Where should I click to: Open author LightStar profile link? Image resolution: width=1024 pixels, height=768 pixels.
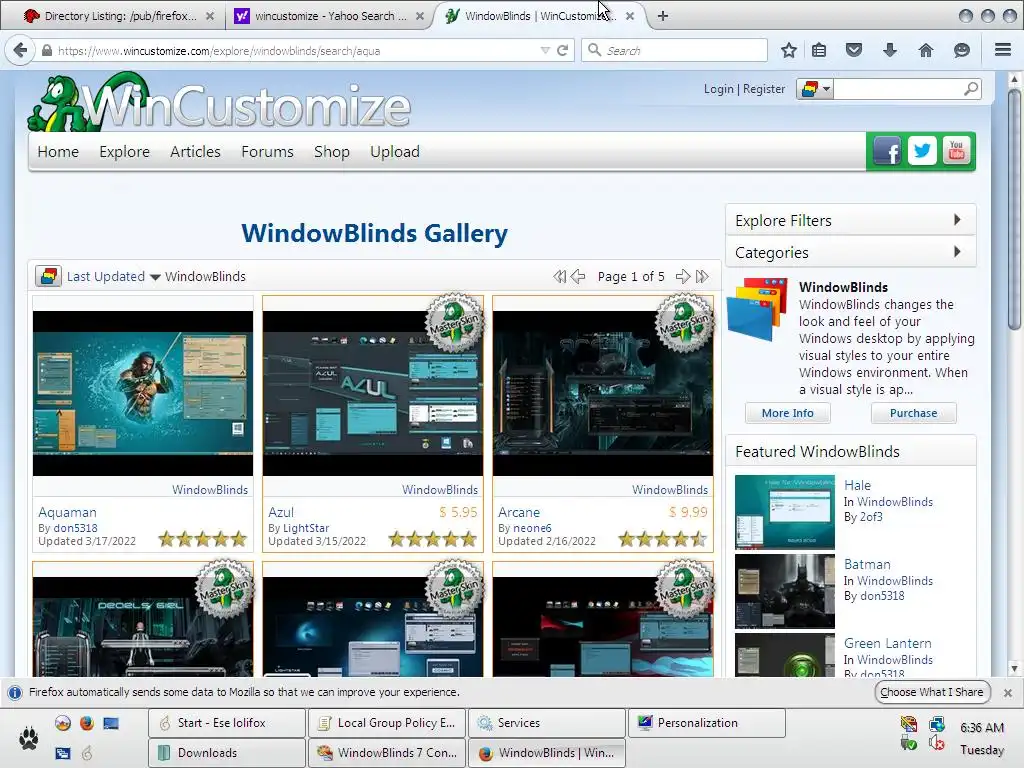tap(306, 528)
